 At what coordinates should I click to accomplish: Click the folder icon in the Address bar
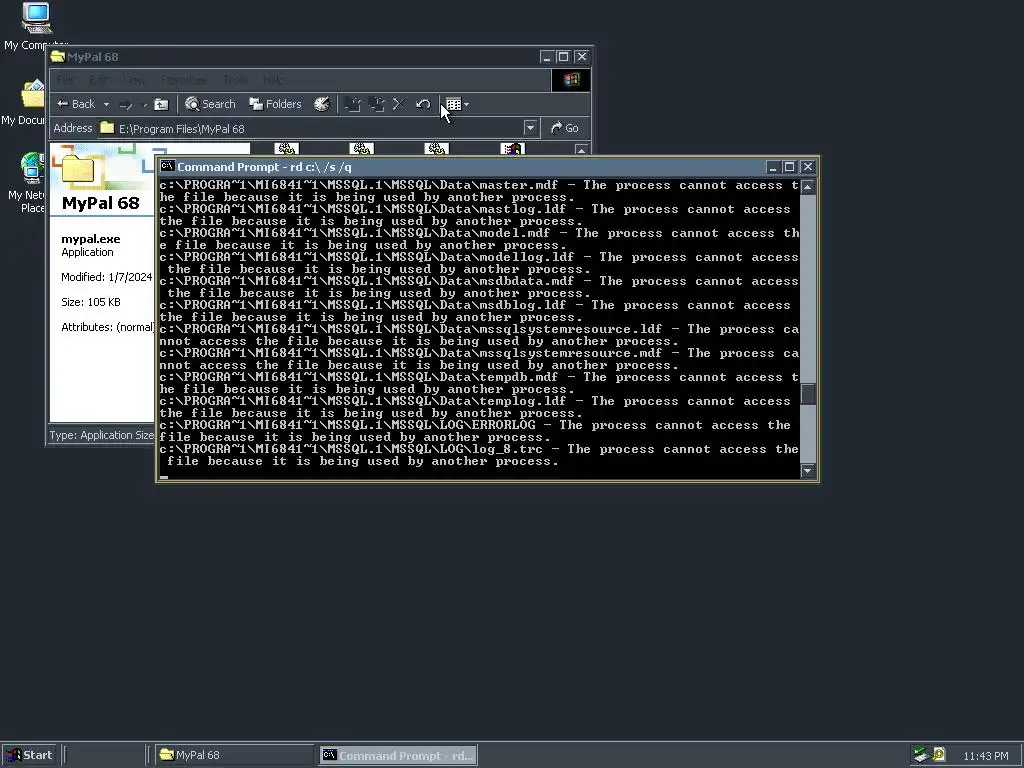(x=107, y=128)
